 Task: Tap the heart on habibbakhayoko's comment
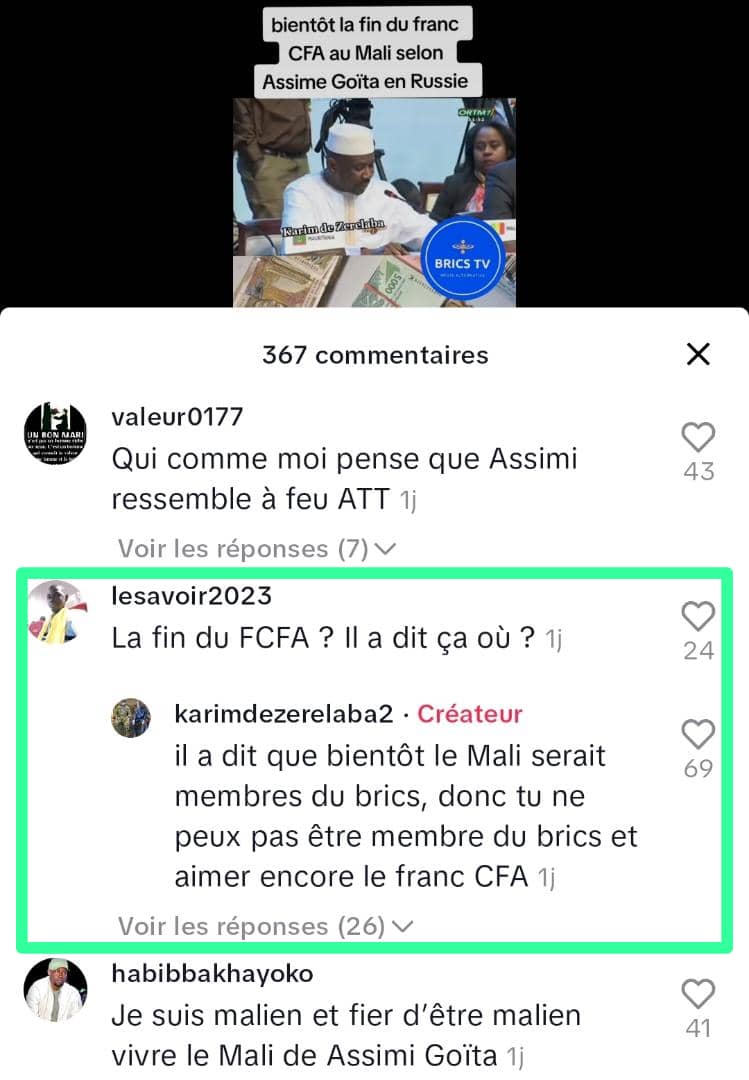pos(698,994)
